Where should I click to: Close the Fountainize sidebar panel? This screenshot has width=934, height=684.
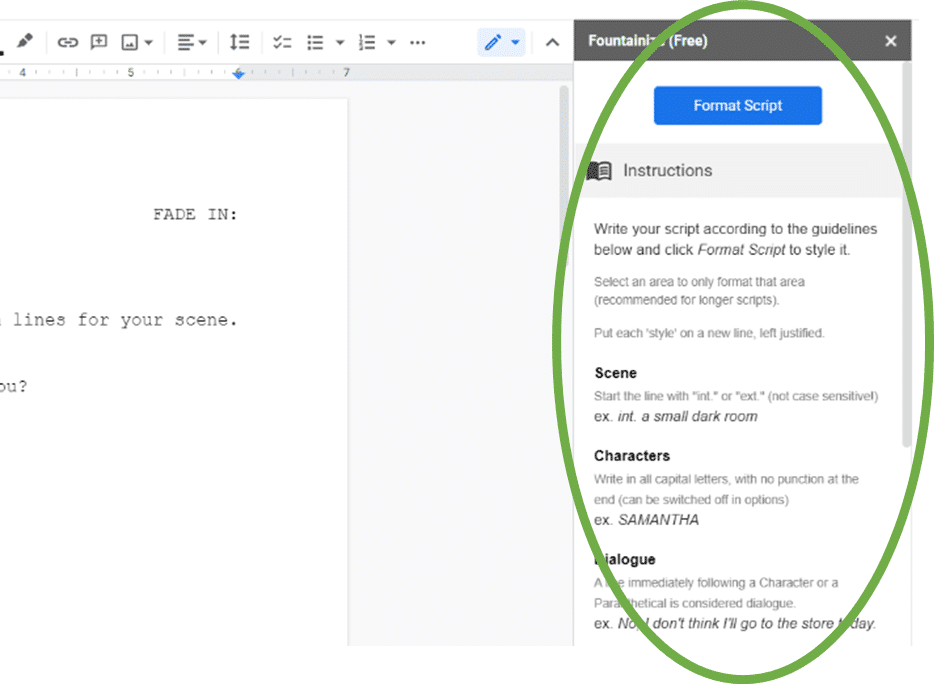tap(891, 41)
